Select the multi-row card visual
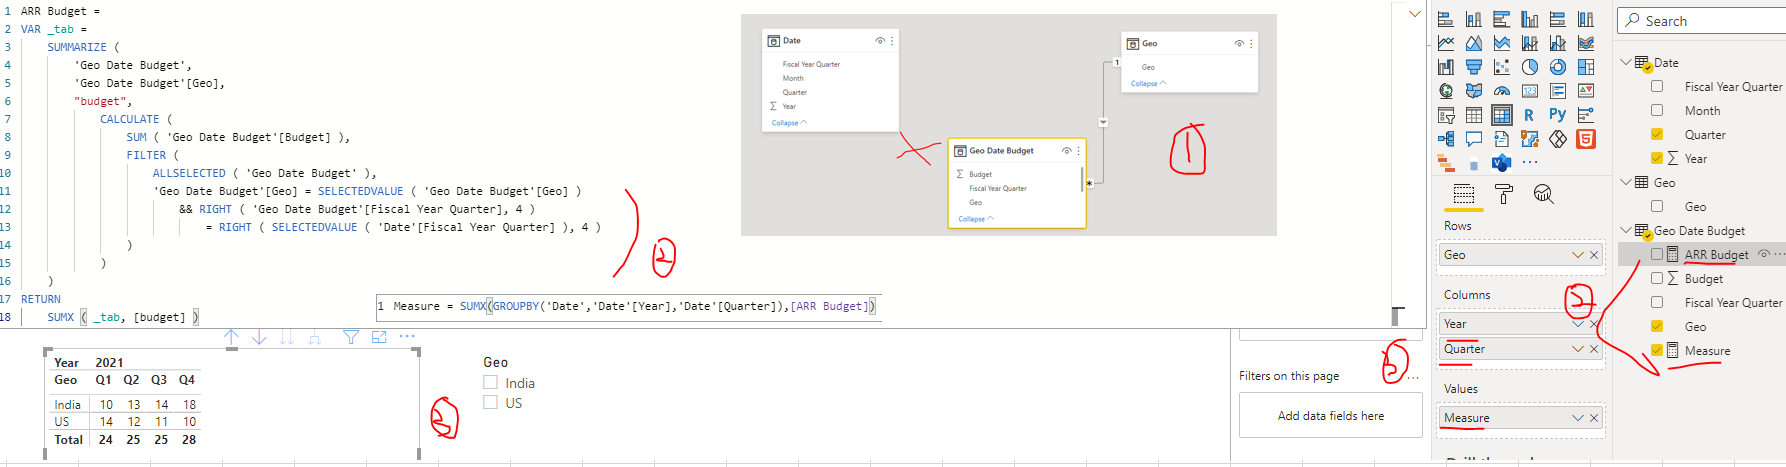This screenshot has height=467, width=1786. coord(1558,91)
